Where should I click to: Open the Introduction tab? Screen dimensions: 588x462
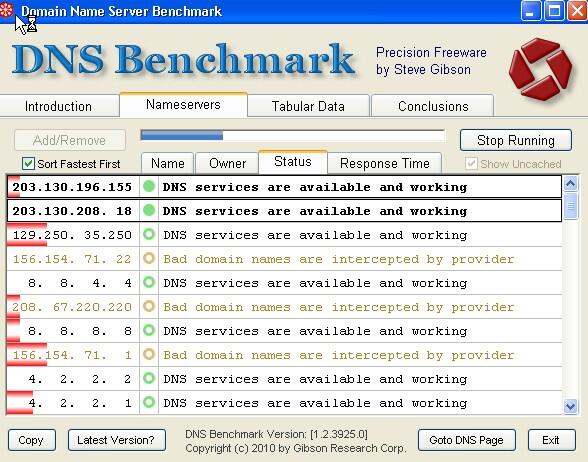point(58,106)
